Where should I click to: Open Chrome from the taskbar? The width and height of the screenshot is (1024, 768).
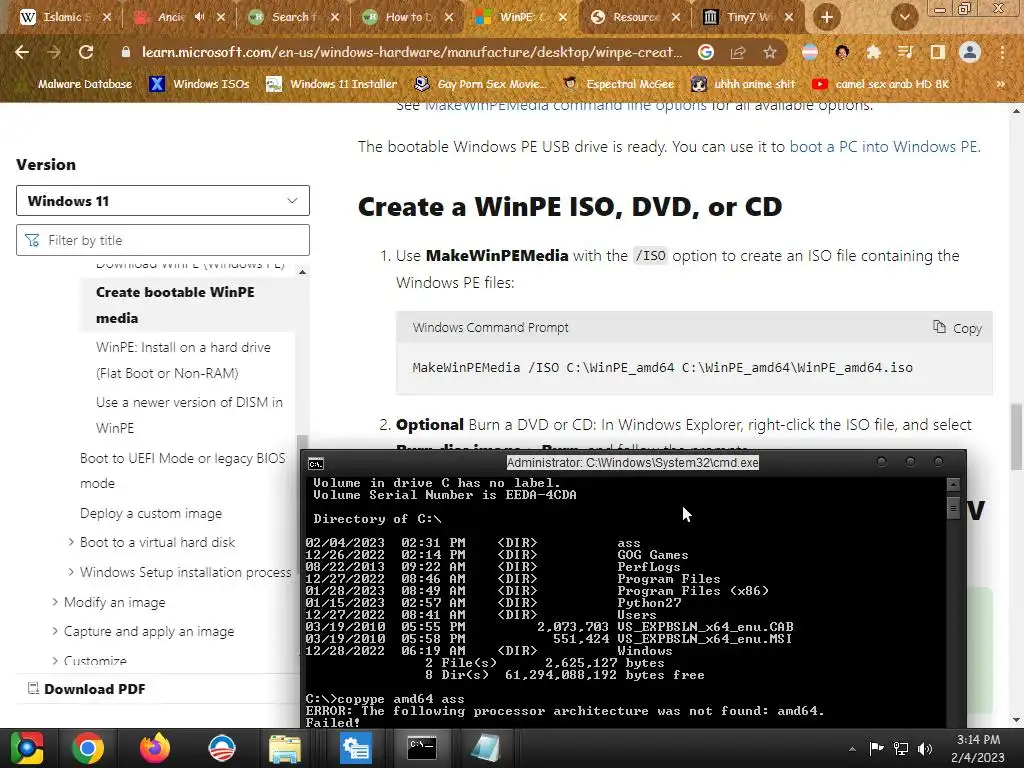(88, 748)
